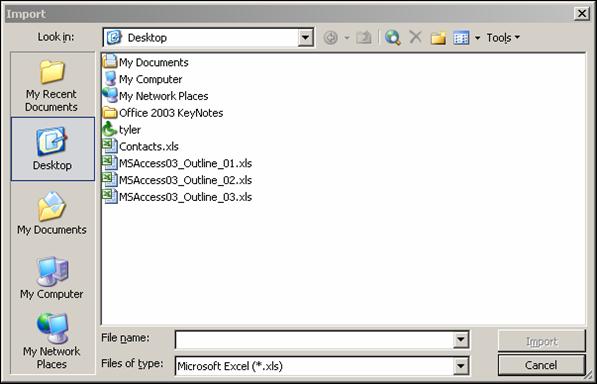Image resolution: width=597 pixels, height=384 pixels.
Task: Click the MSAccess03_Outline_03.xls file name
Action: coord(185,197)
